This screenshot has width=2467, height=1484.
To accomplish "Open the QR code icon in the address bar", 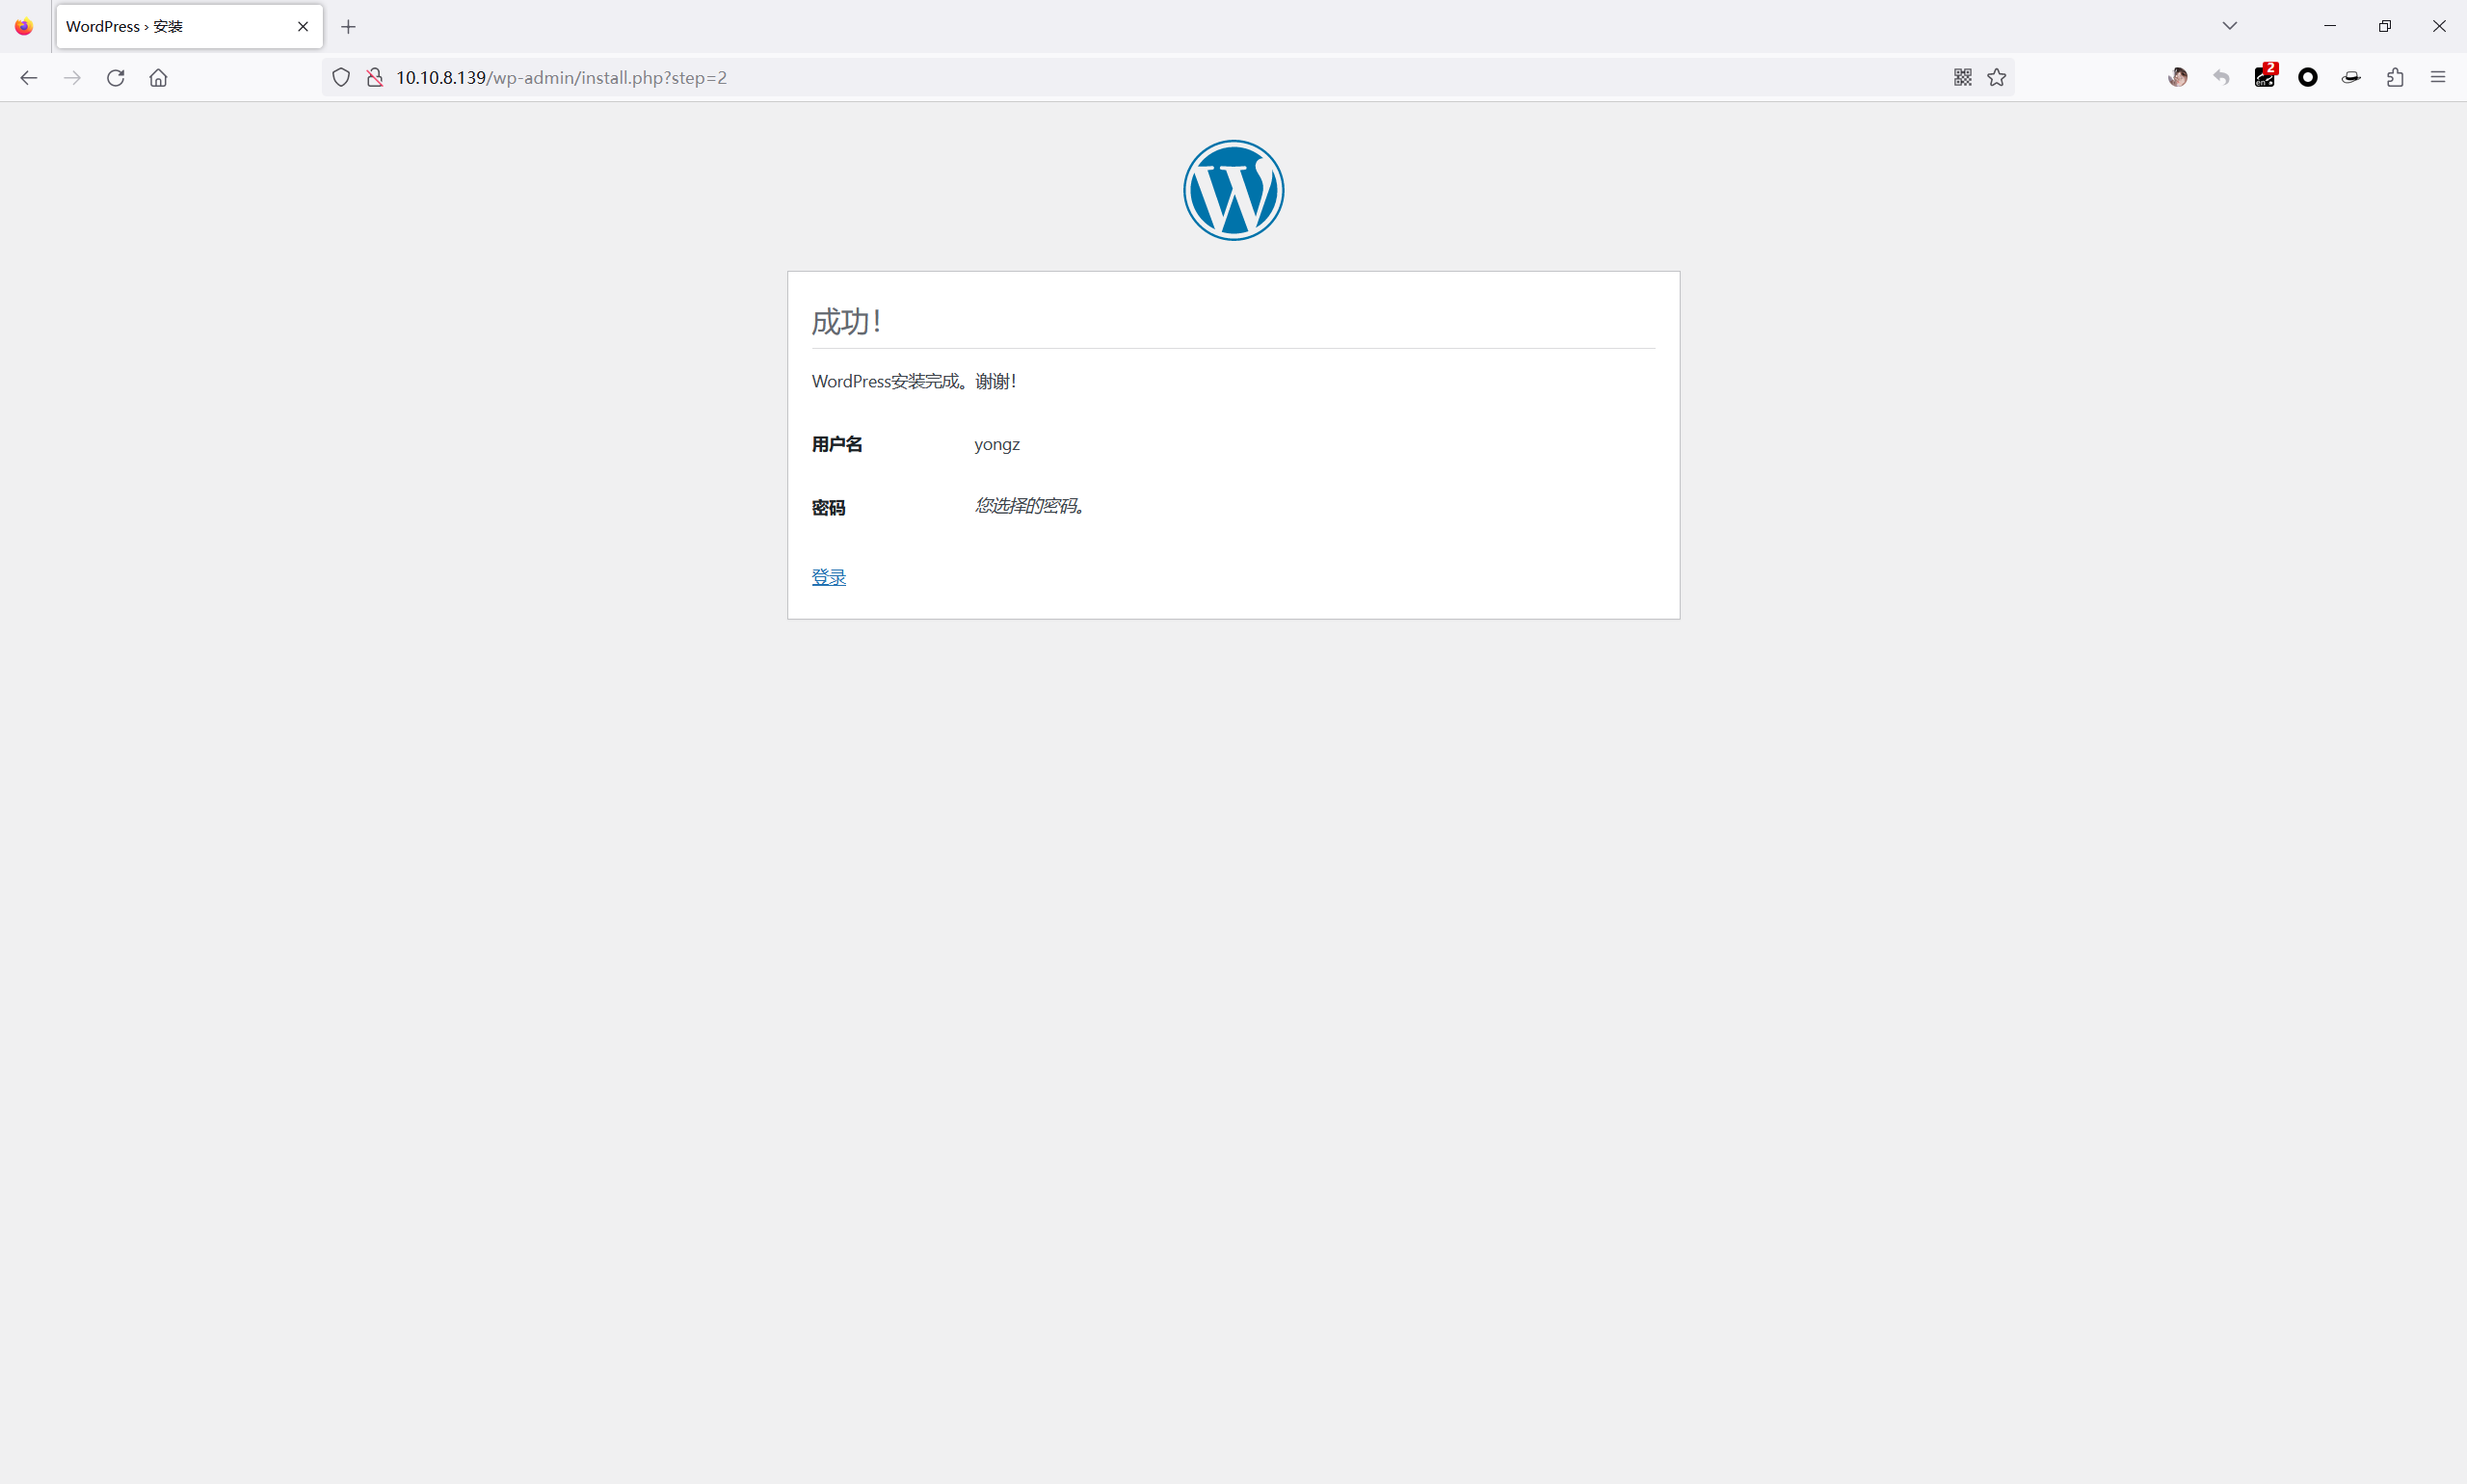I will (x=1963, y=78).
